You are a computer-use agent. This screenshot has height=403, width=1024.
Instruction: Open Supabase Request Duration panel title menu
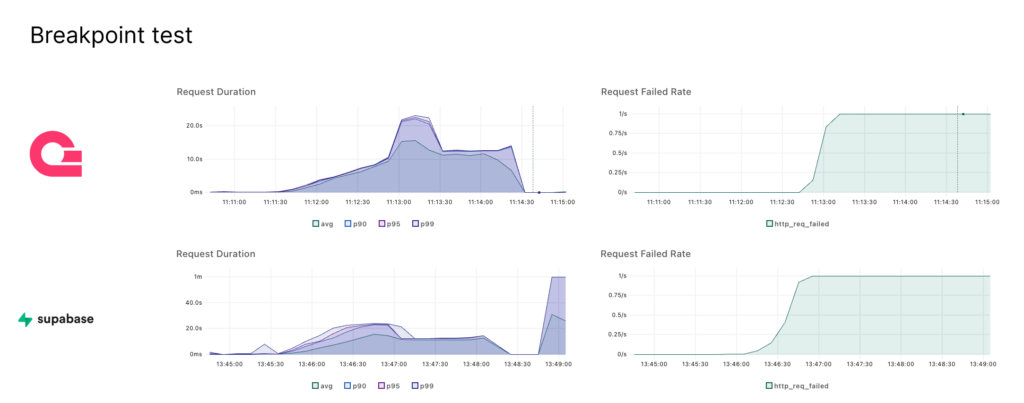(x=216, y=254)
